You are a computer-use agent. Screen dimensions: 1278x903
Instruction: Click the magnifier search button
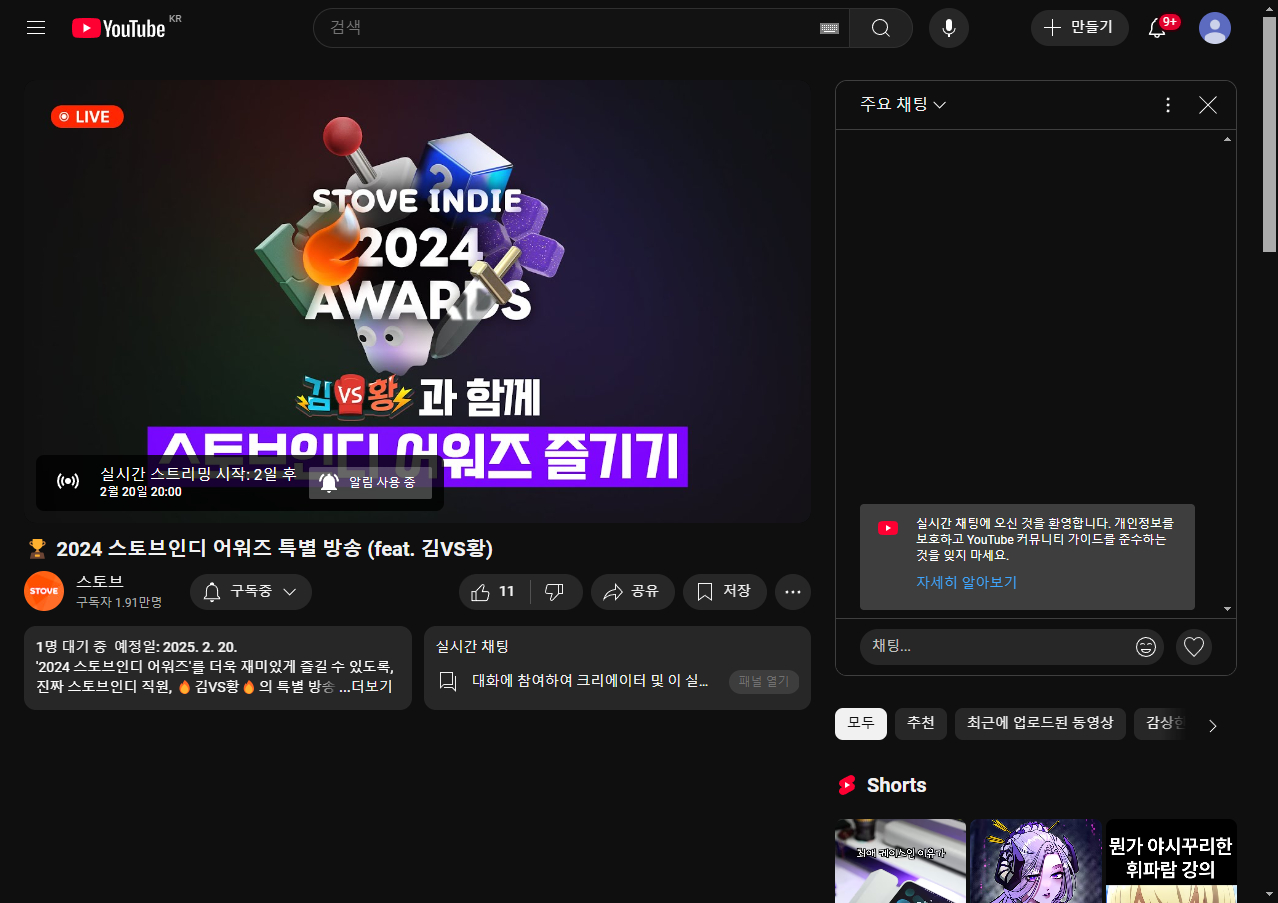coord(881,28)
